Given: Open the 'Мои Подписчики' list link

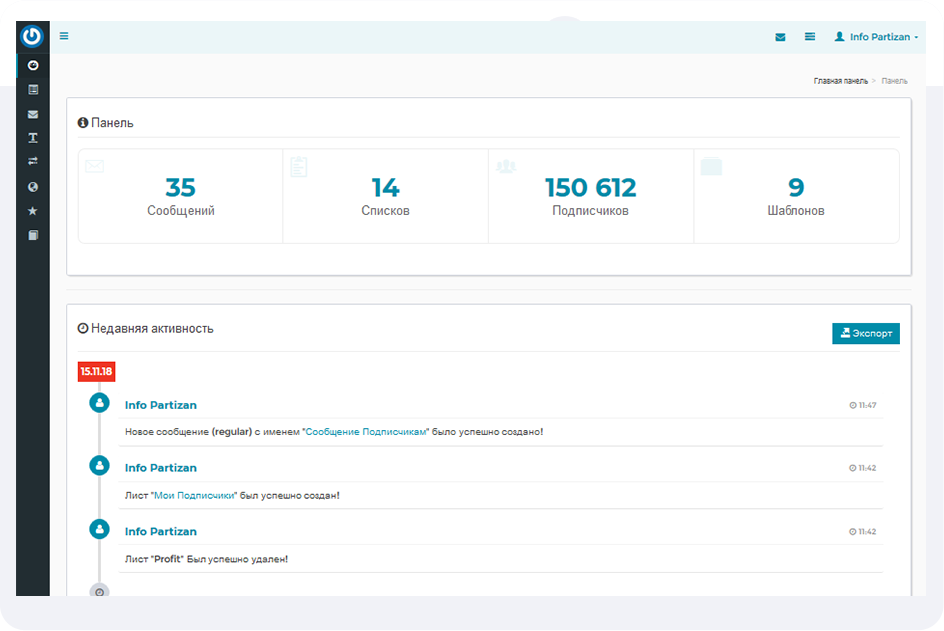Looking at the screenshot, I should (x=194, y=495).
